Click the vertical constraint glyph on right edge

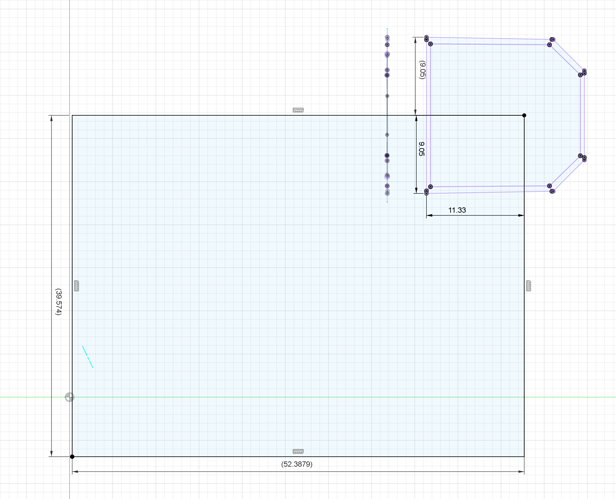529,286
